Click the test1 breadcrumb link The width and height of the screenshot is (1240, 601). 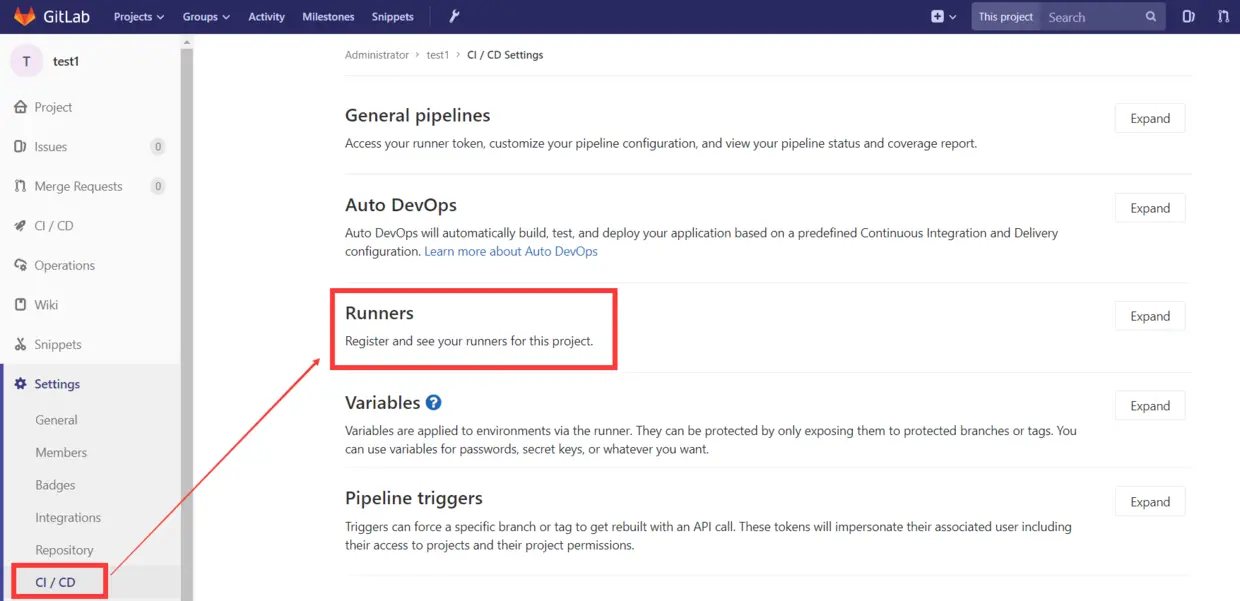(438, 55)
